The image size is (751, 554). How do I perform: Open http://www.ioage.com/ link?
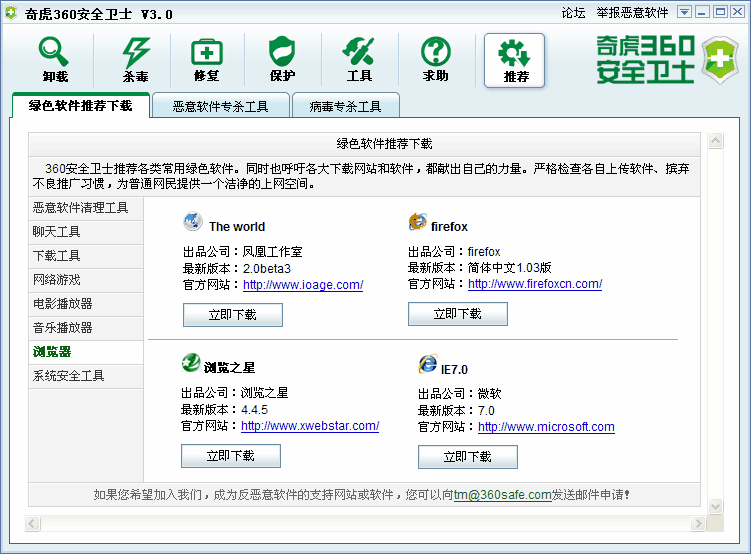[x=303, y=285]
